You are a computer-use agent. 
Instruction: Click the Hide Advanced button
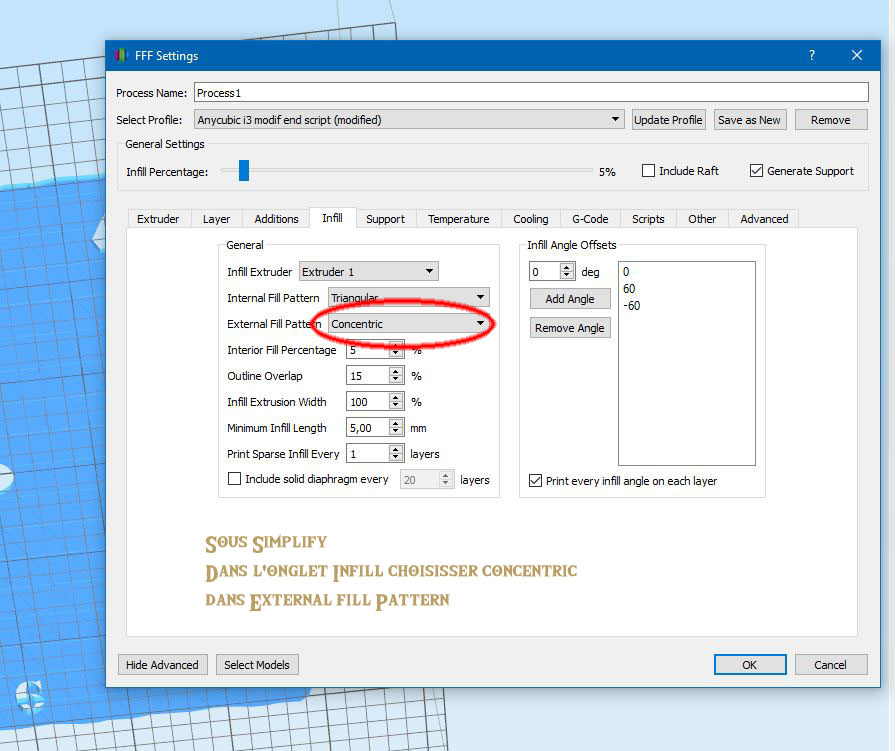tap(162, 665)
